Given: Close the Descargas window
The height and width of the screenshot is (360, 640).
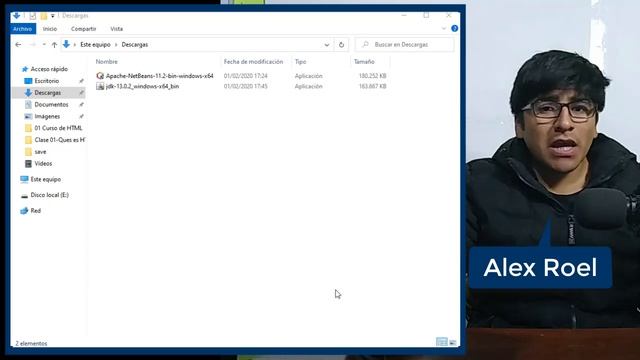Looking at the screenshot, I should [449, 16].
